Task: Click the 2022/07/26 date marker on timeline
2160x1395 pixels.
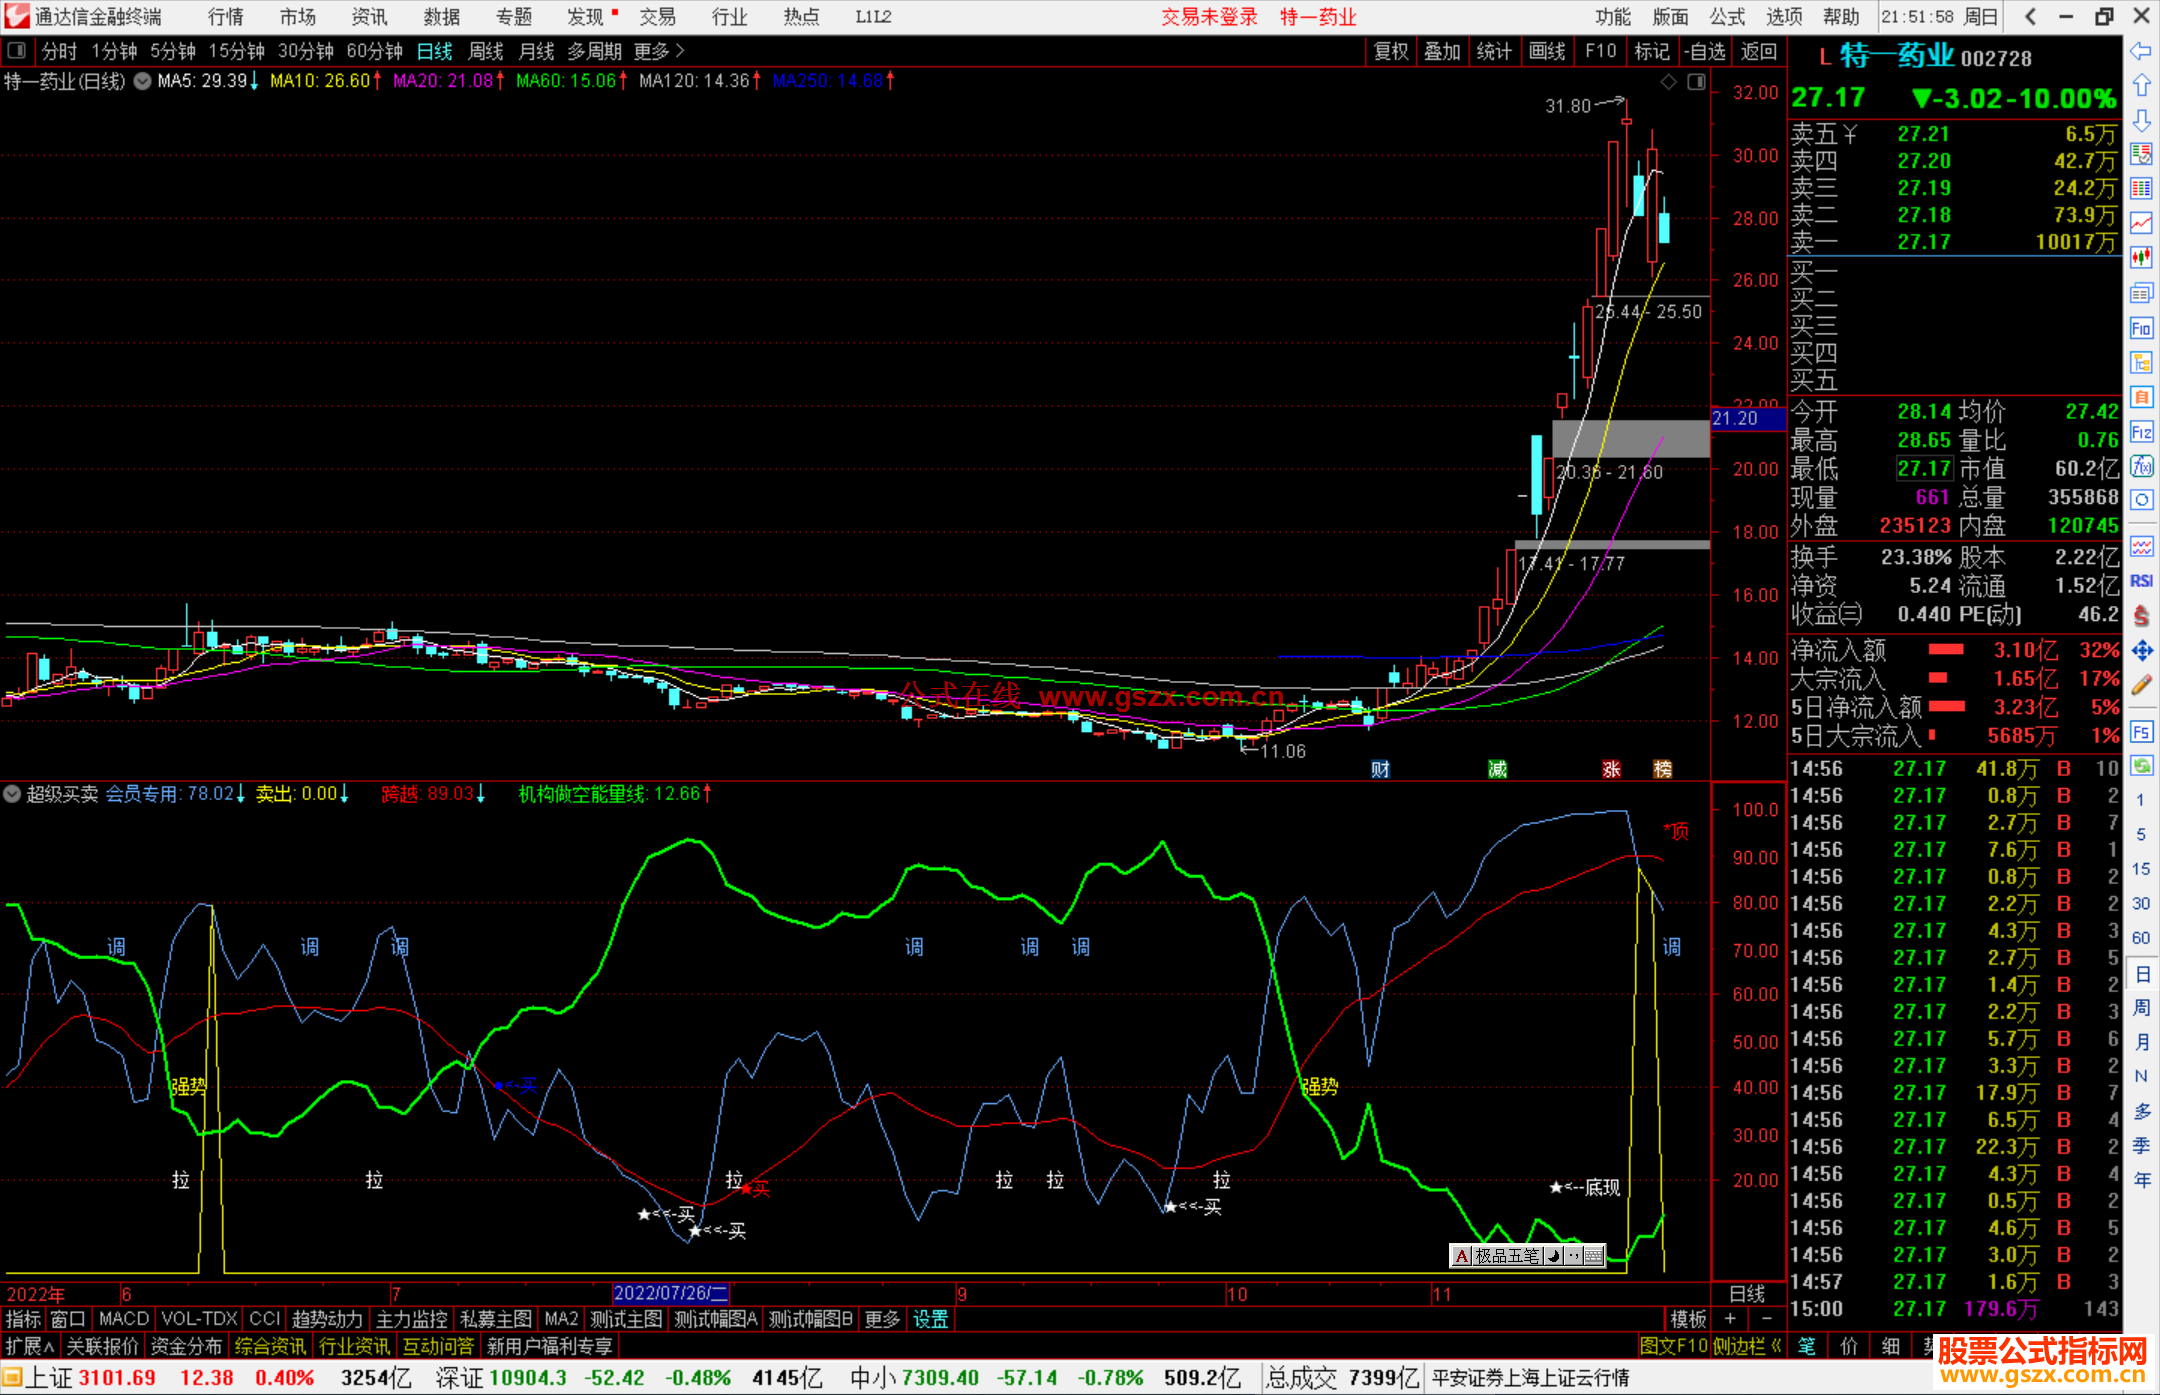Action: (671, 1294)
